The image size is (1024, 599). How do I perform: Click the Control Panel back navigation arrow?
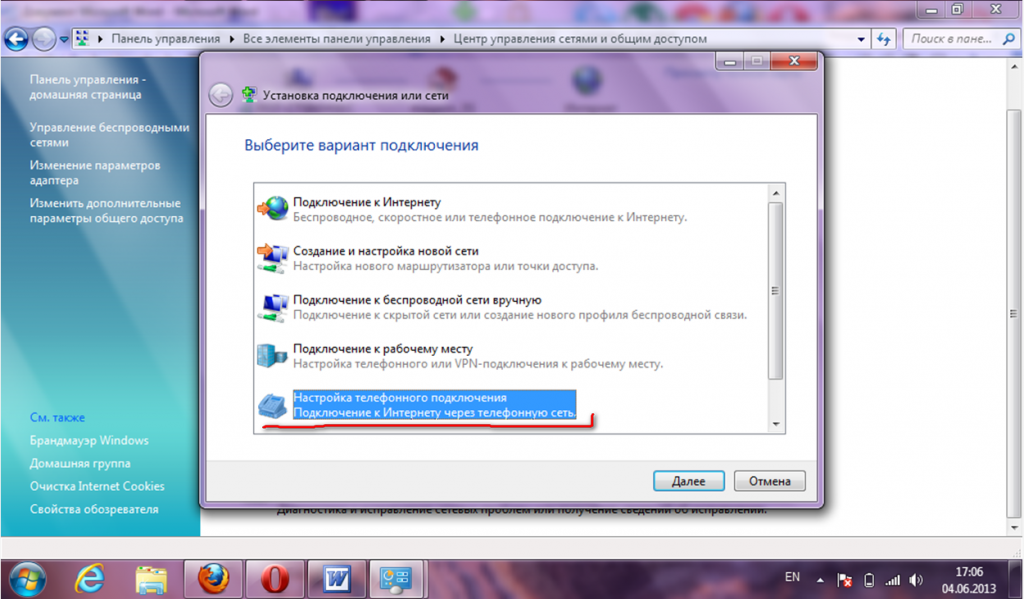tap(16, 39)
